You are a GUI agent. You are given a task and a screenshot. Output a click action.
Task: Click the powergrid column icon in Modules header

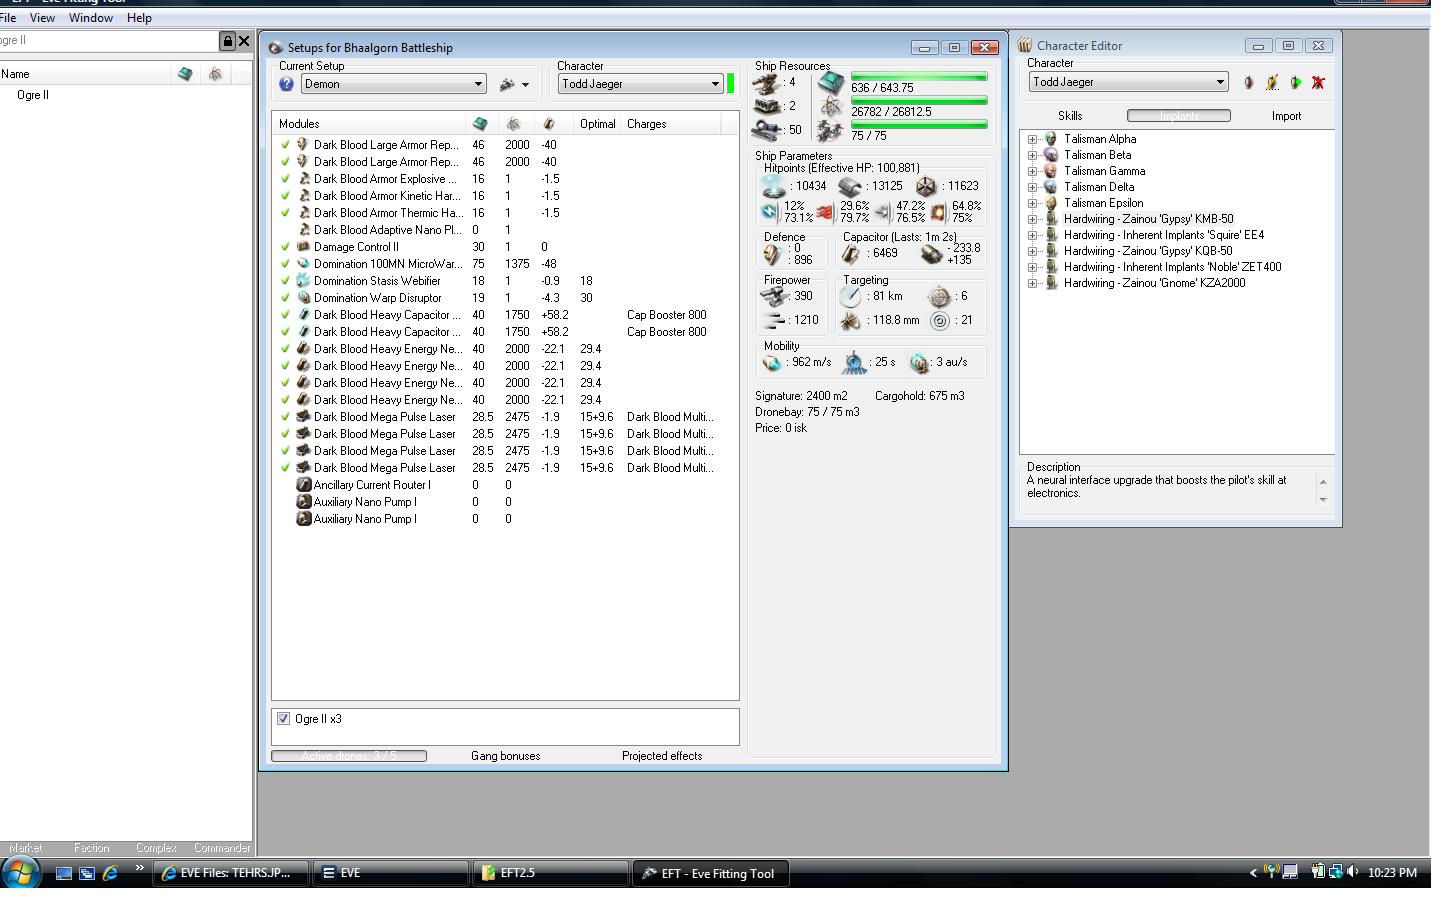(x=513, y=124)
